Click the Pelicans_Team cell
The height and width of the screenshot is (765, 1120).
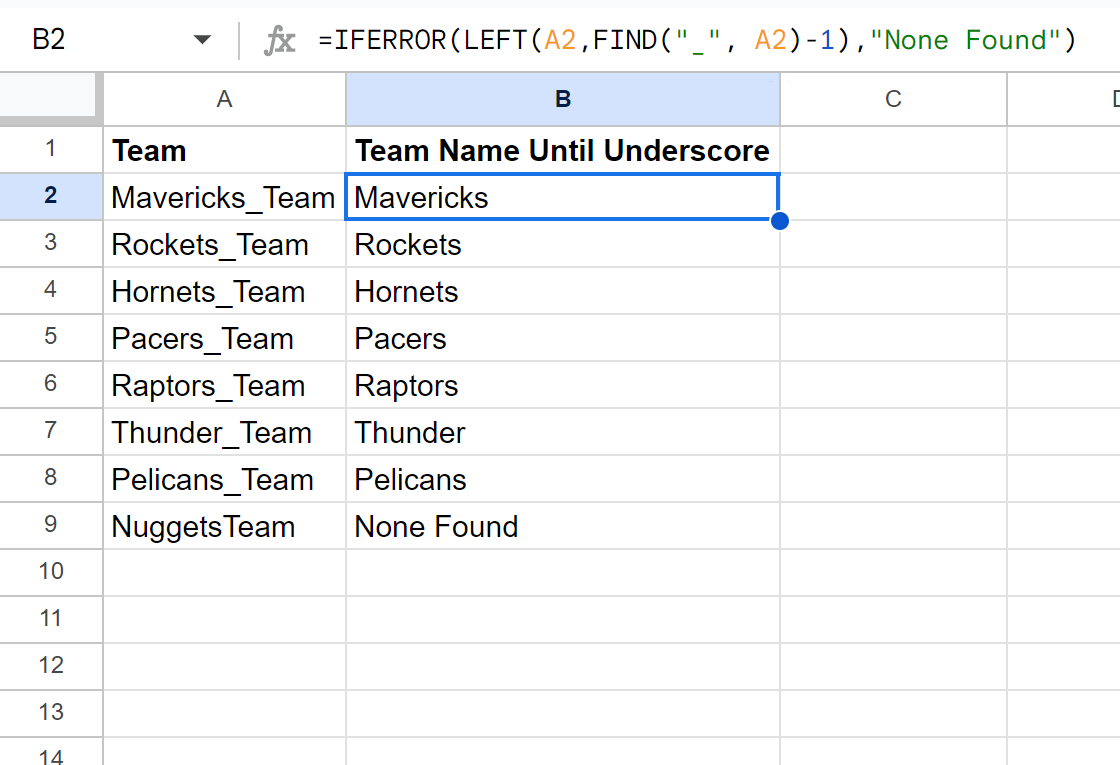click(x=223, y=480)
